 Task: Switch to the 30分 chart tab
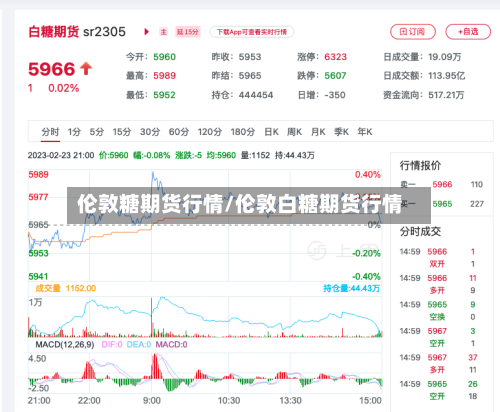pos(150,132)
